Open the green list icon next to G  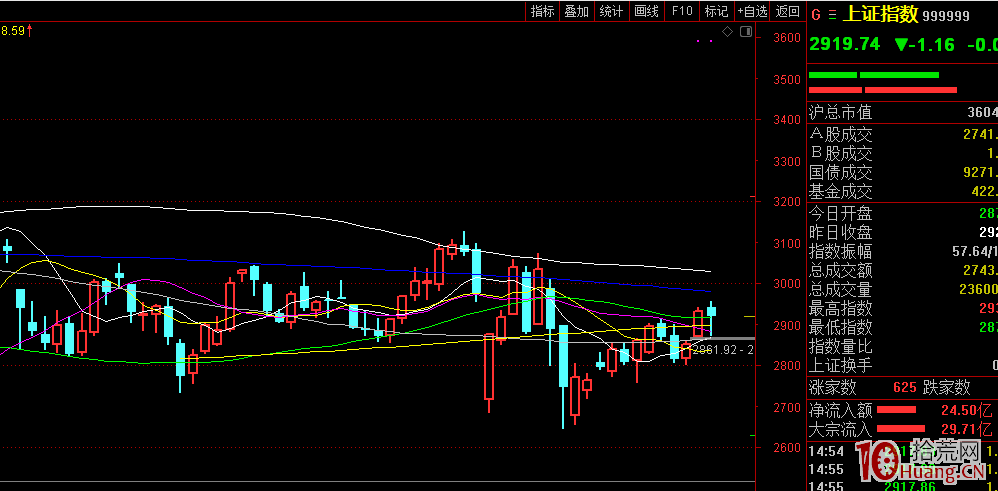click(x=833, y=15)
